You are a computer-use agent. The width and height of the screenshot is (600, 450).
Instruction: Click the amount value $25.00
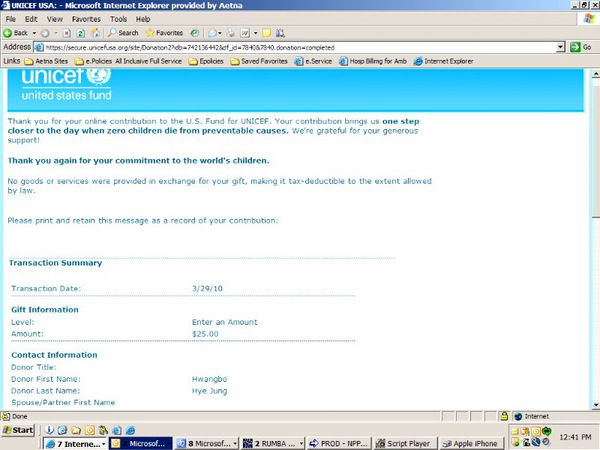click(205, 334)
